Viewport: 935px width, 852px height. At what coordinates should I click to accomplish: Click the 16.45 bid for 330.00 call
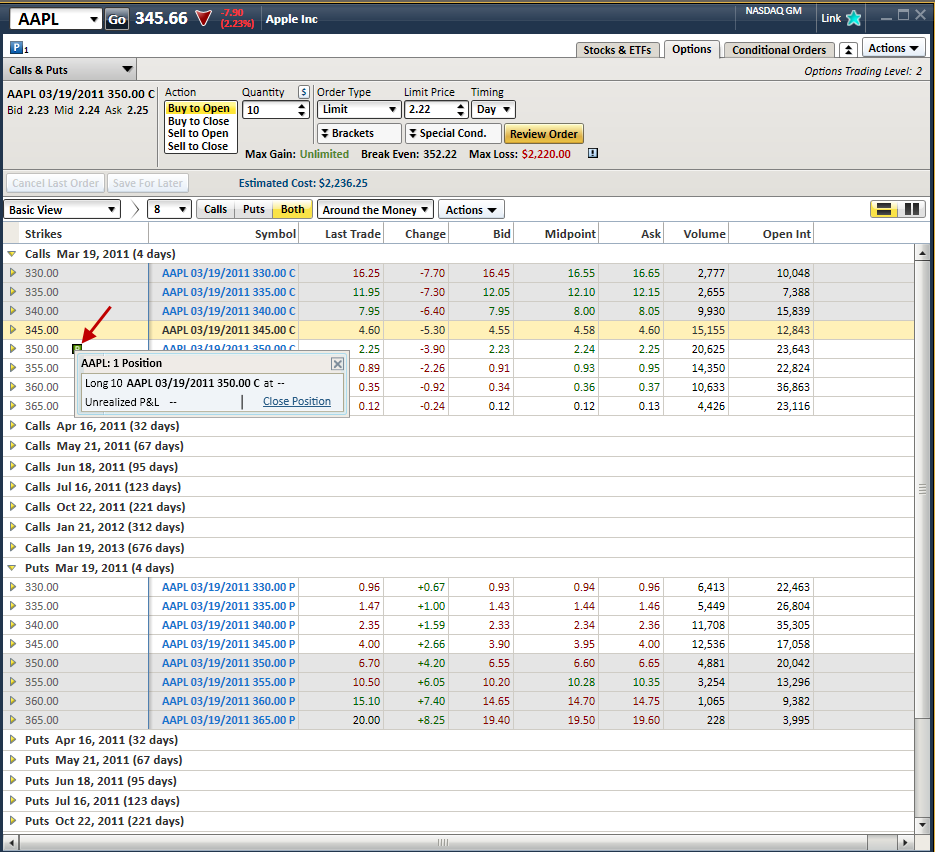[x=496, y=273]
